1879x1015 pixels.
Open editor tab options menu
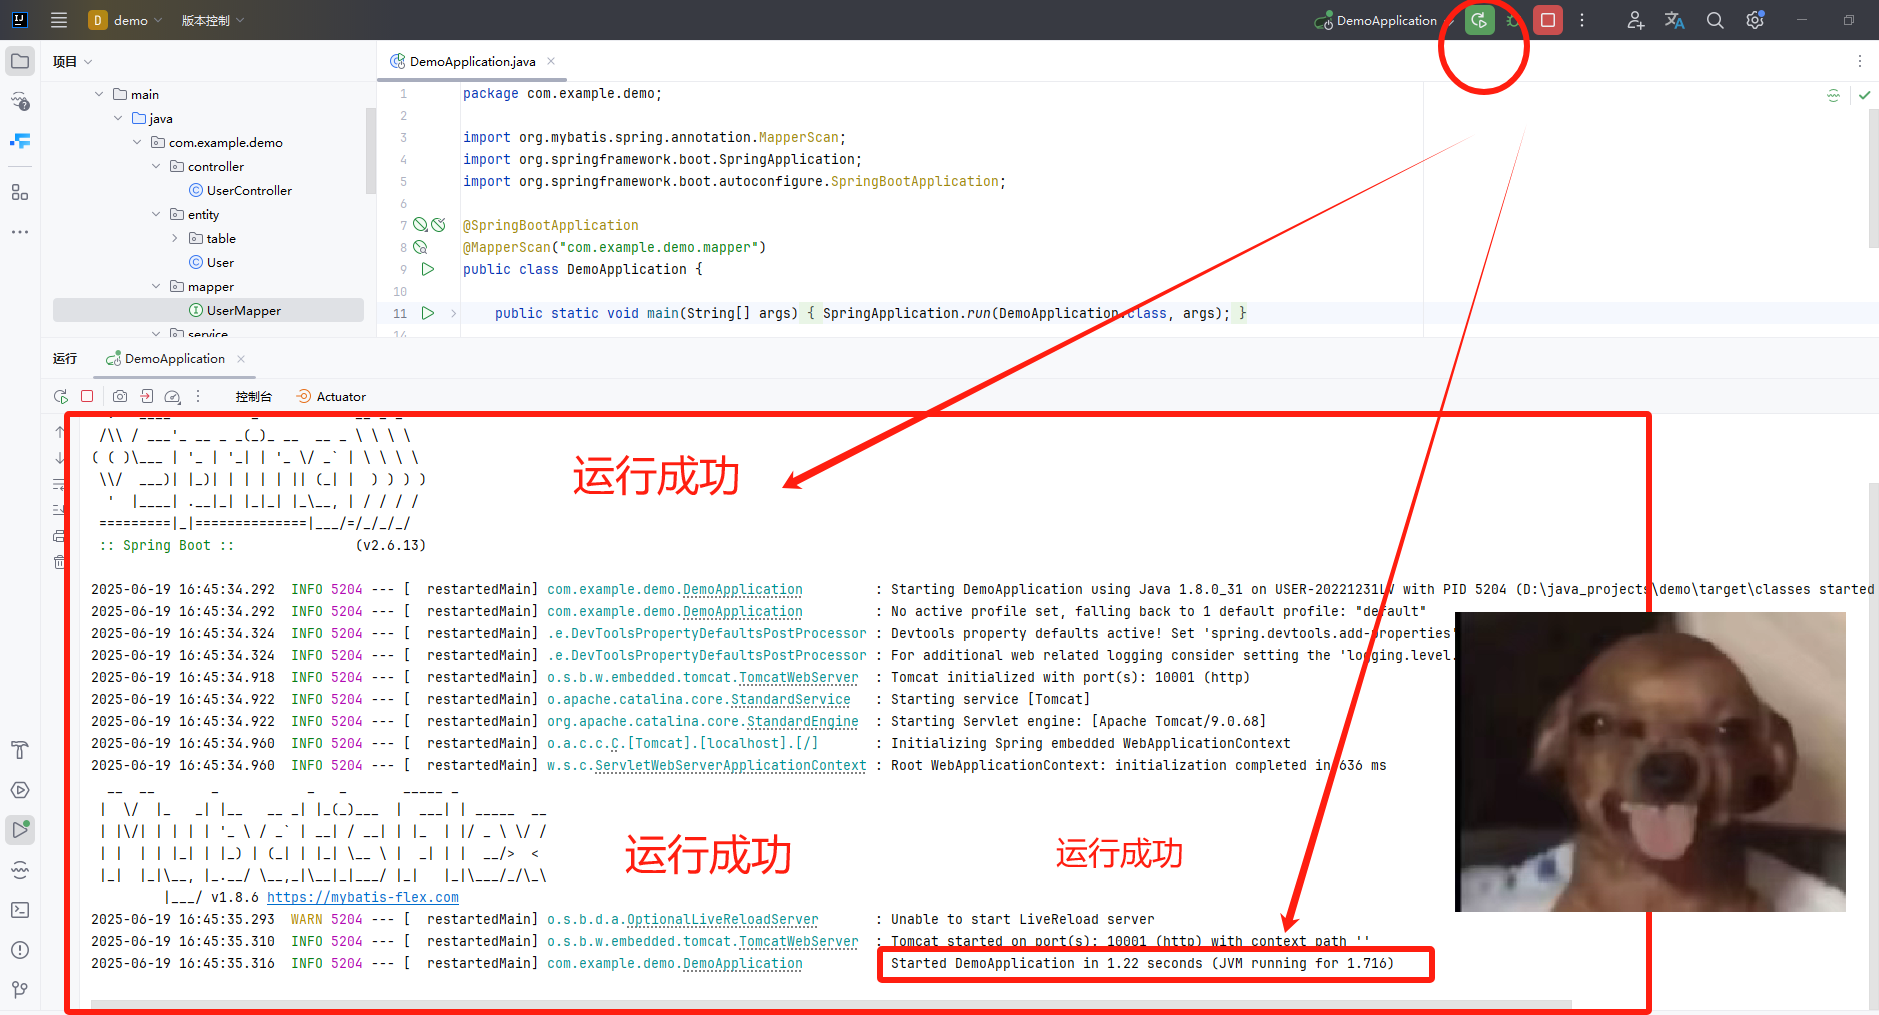tap(1860, 61)
